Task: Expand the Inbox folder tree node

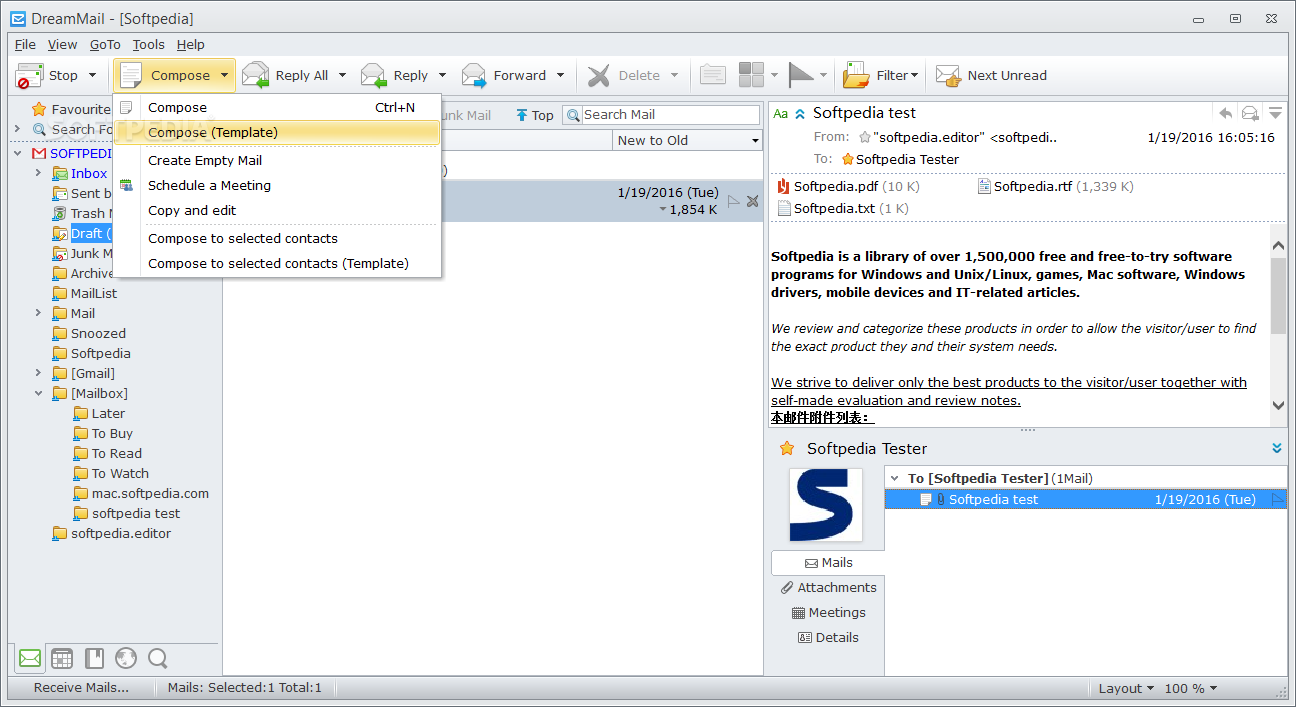Action: pos(39,173)
